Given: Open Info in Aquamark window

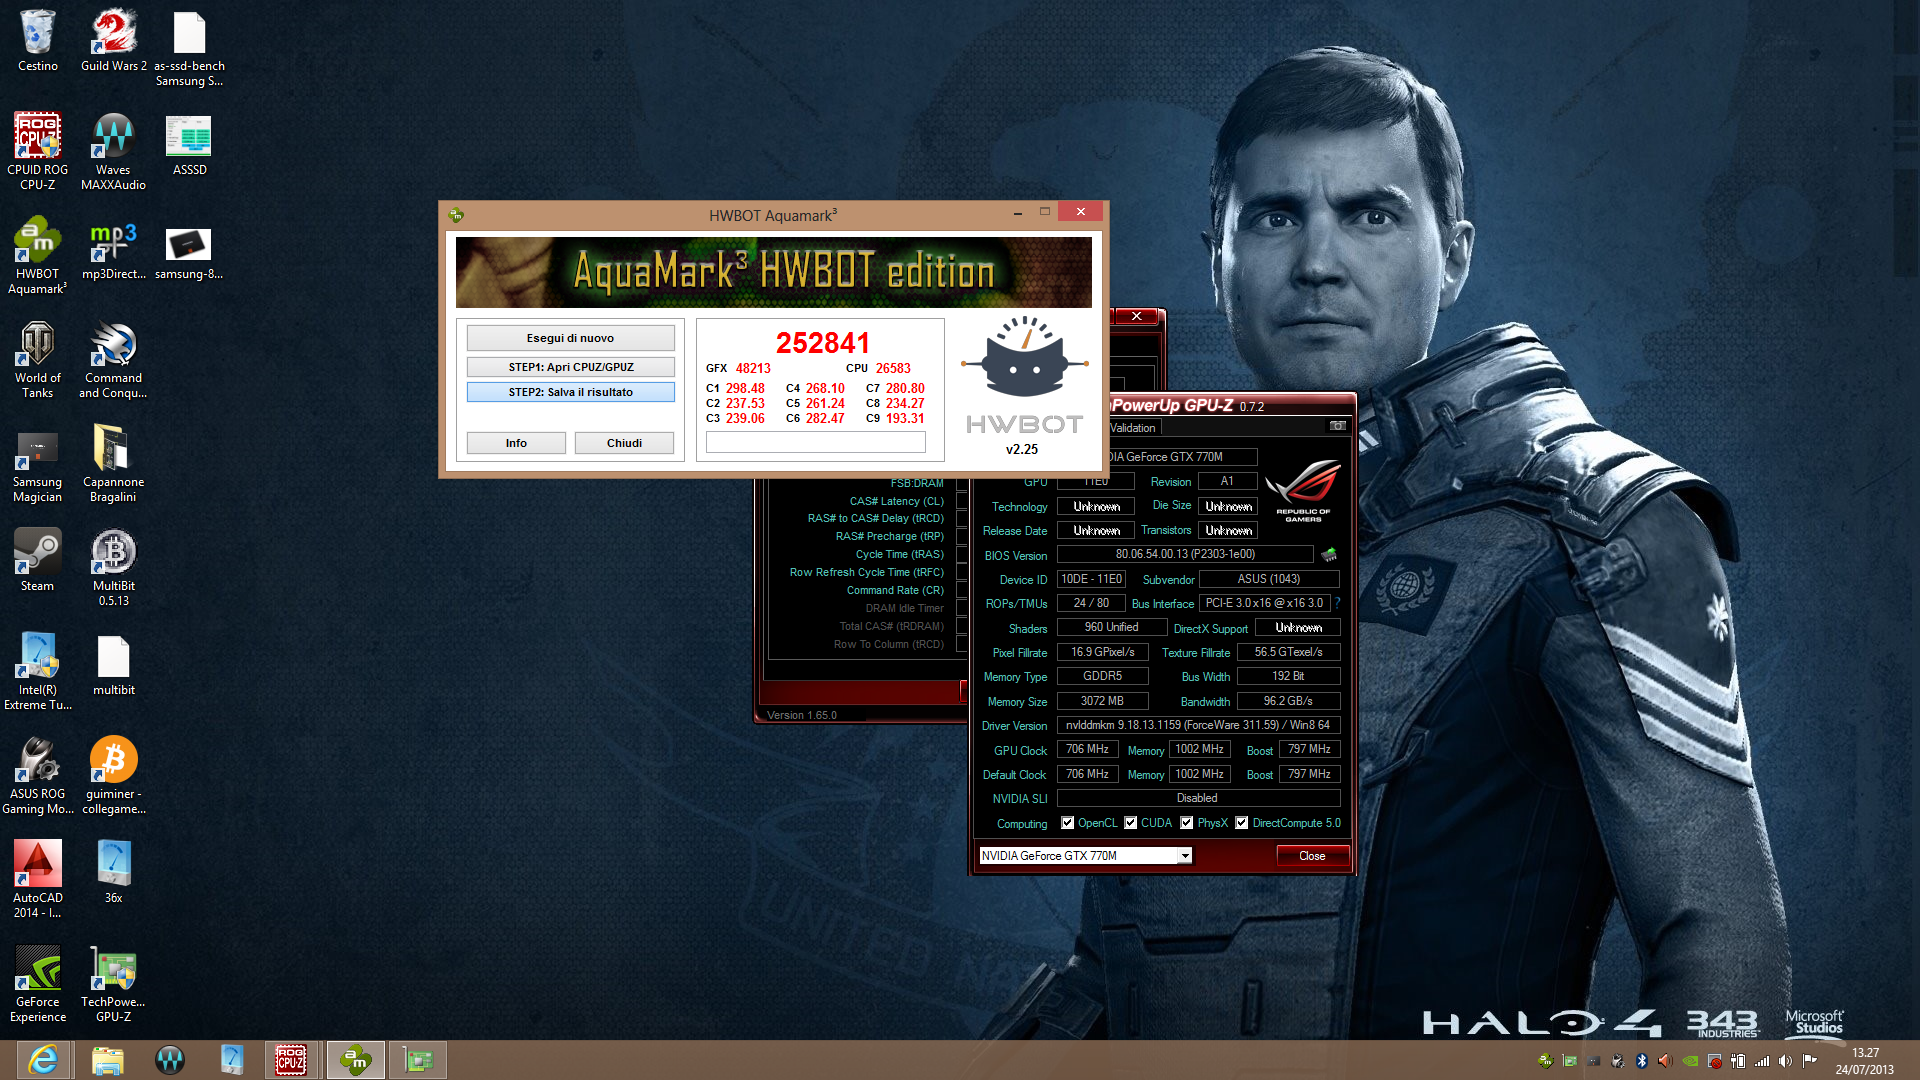Looking at the screenshot, I should tap(516, 443).
